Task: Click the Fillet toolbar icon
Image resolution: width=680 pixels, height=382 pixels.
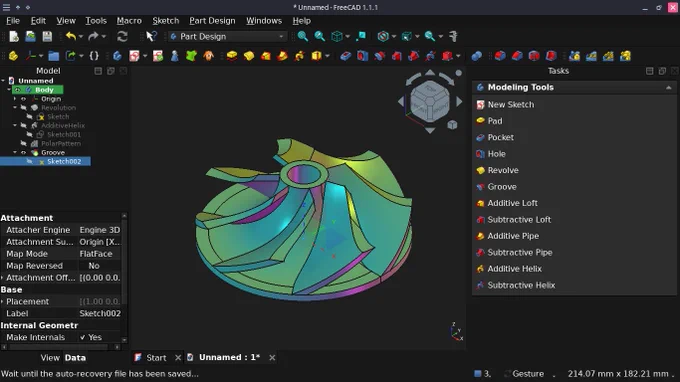Action: (x=500, y=56)
